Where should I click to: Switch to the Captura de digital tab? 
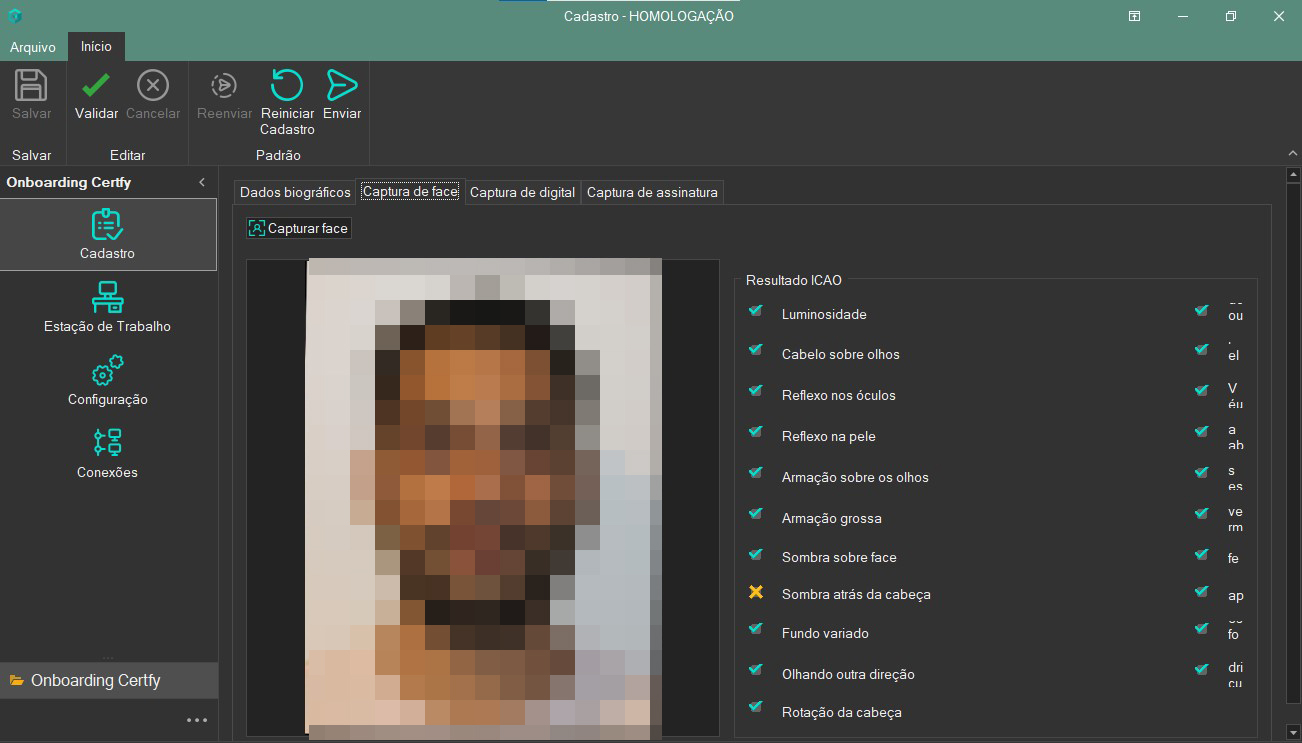pos(522,192)
